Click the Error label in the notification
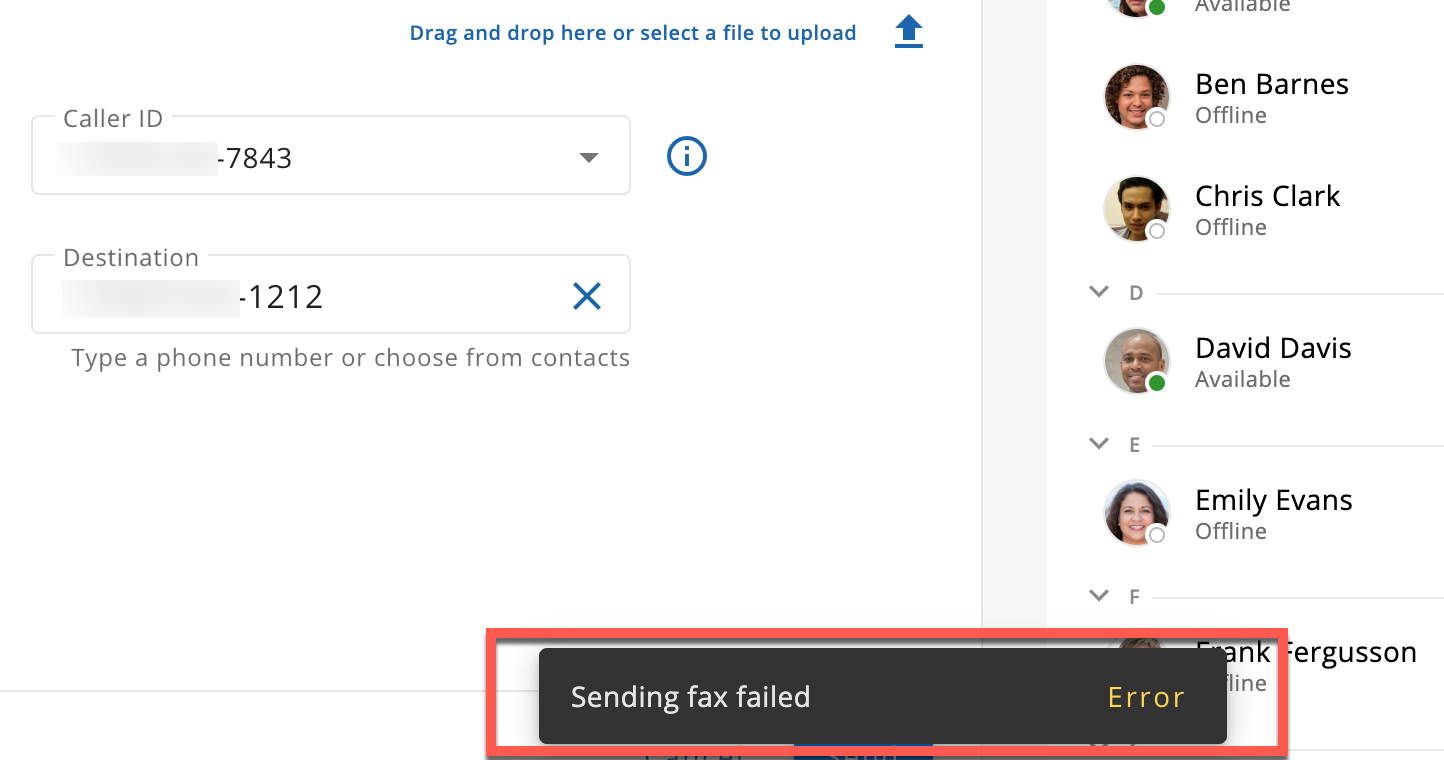This screenshot has width=1444, height=760. pyautogui.click(x=1146, y=697)
